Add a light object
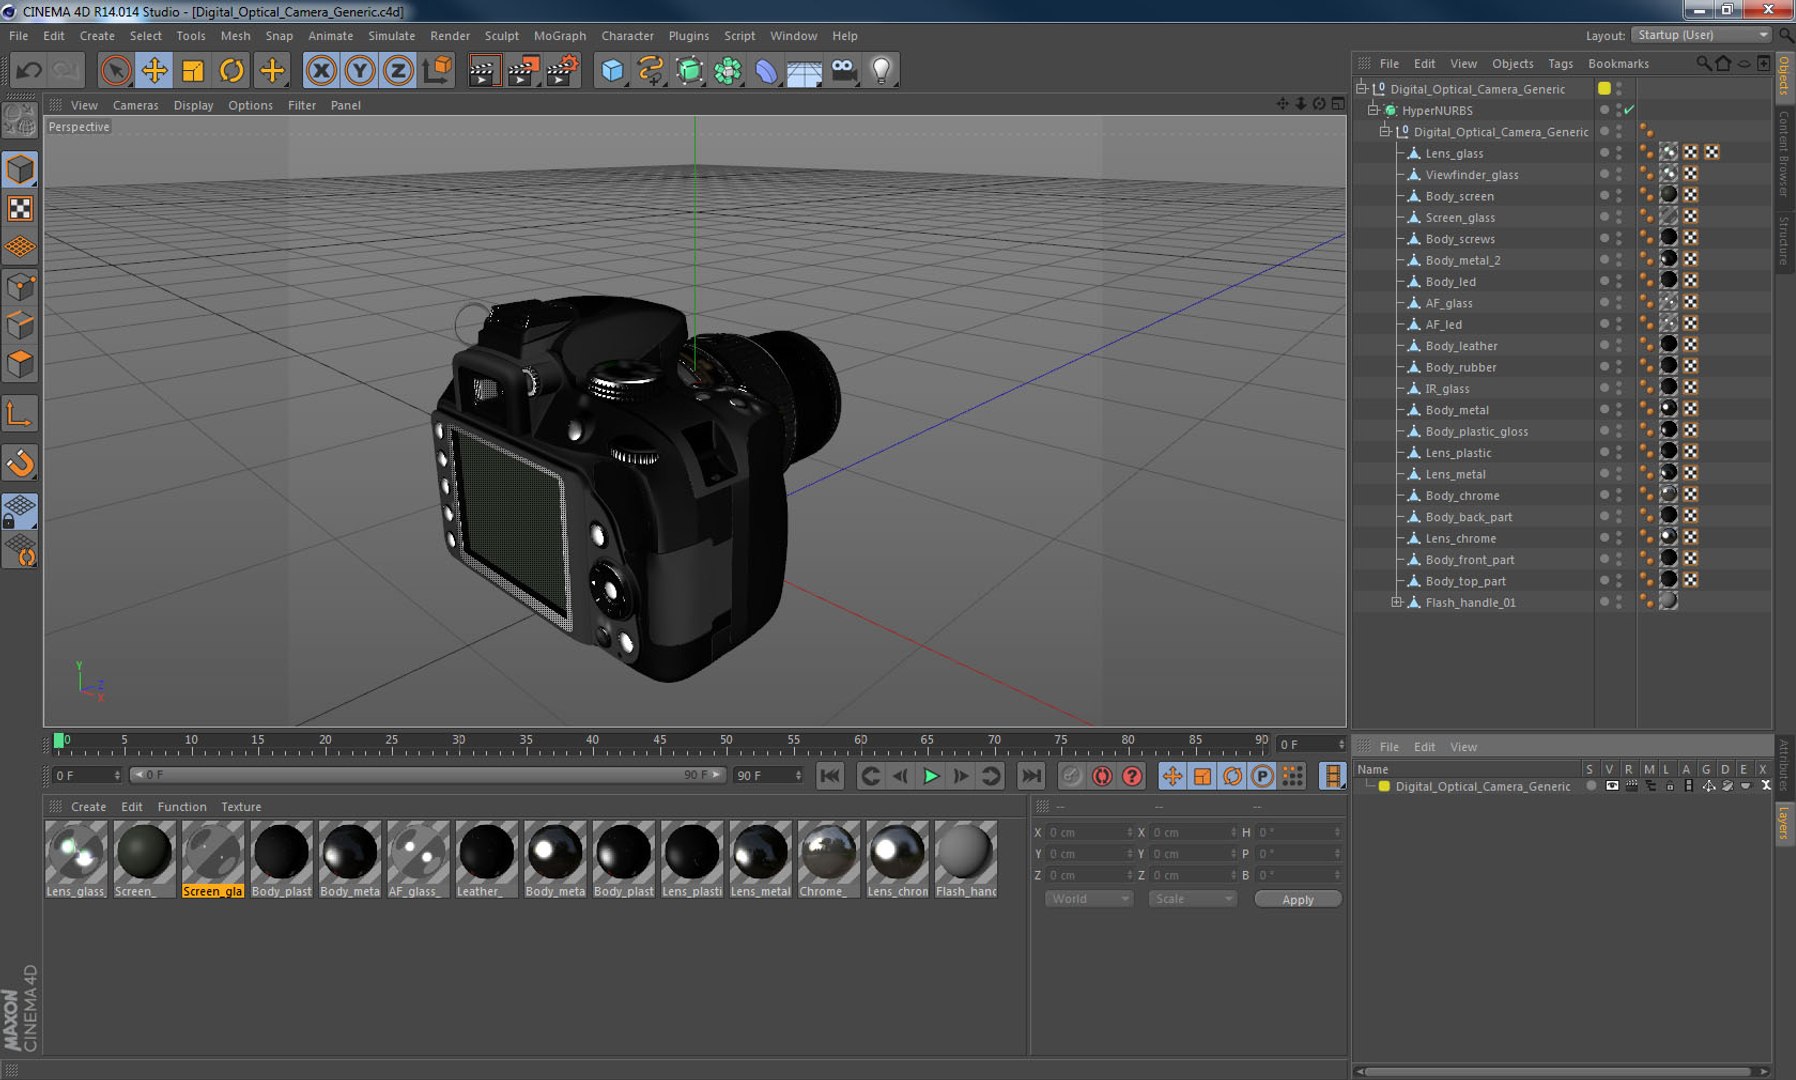This screenshot has height=1080, width=1796. 882,70
